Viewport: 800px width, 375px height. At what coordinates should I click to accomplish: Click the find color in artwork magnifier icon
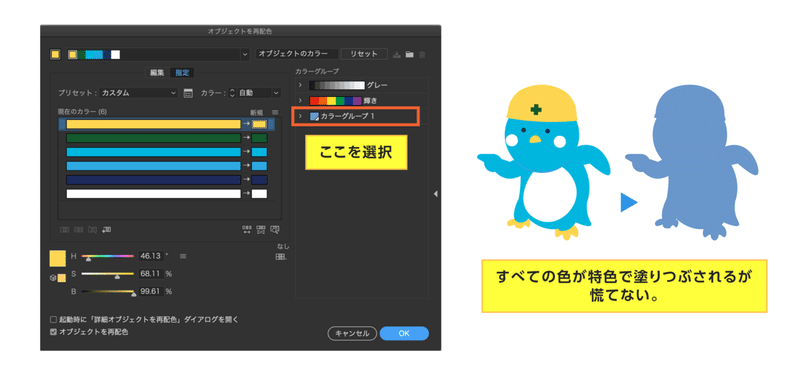tap(275, 230)
